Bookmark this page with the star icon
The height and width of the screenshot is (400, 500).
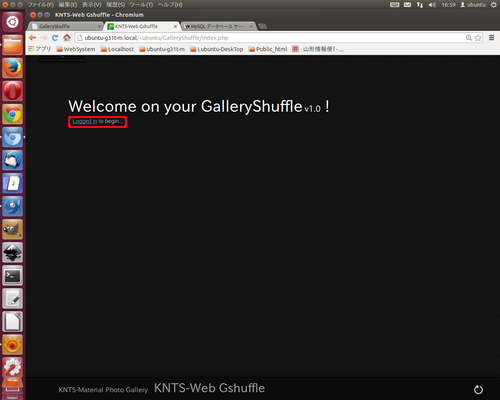click(x=478, y=38)
